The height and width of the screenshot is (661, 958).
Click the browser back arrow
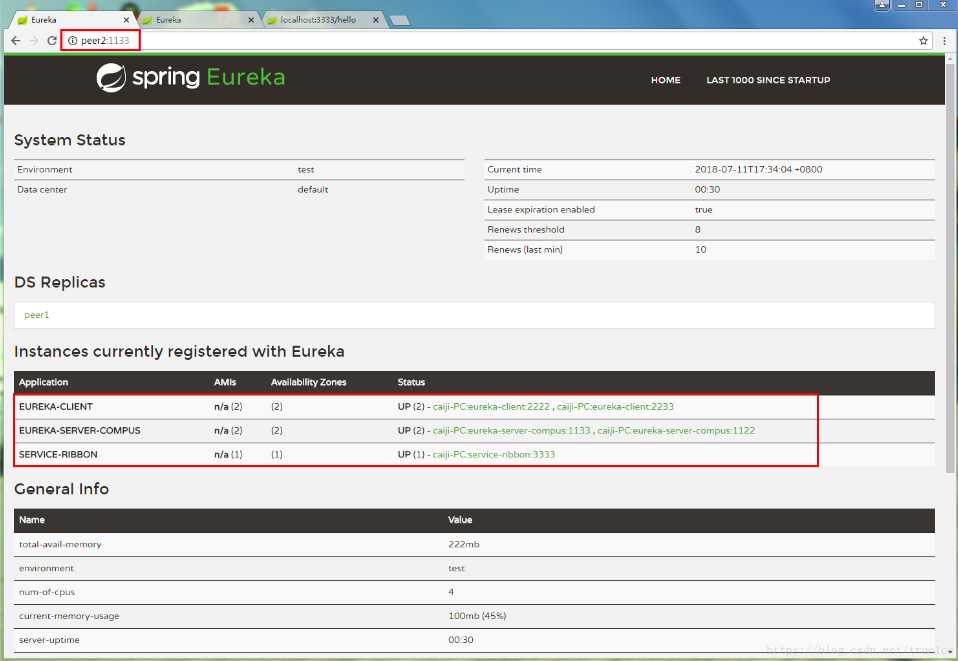point(16,40)
